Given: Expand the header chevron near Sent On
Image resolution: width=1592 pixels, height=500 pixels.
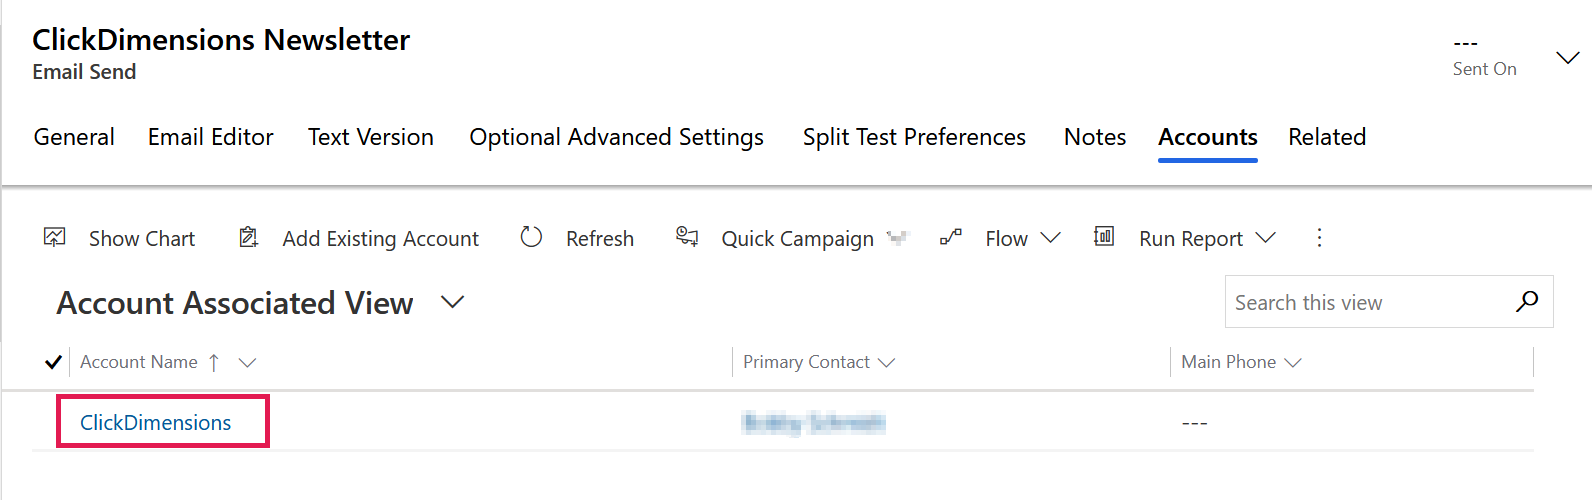Looking at the screenshot, I should pyautogui.click(x=1568, y=58).
